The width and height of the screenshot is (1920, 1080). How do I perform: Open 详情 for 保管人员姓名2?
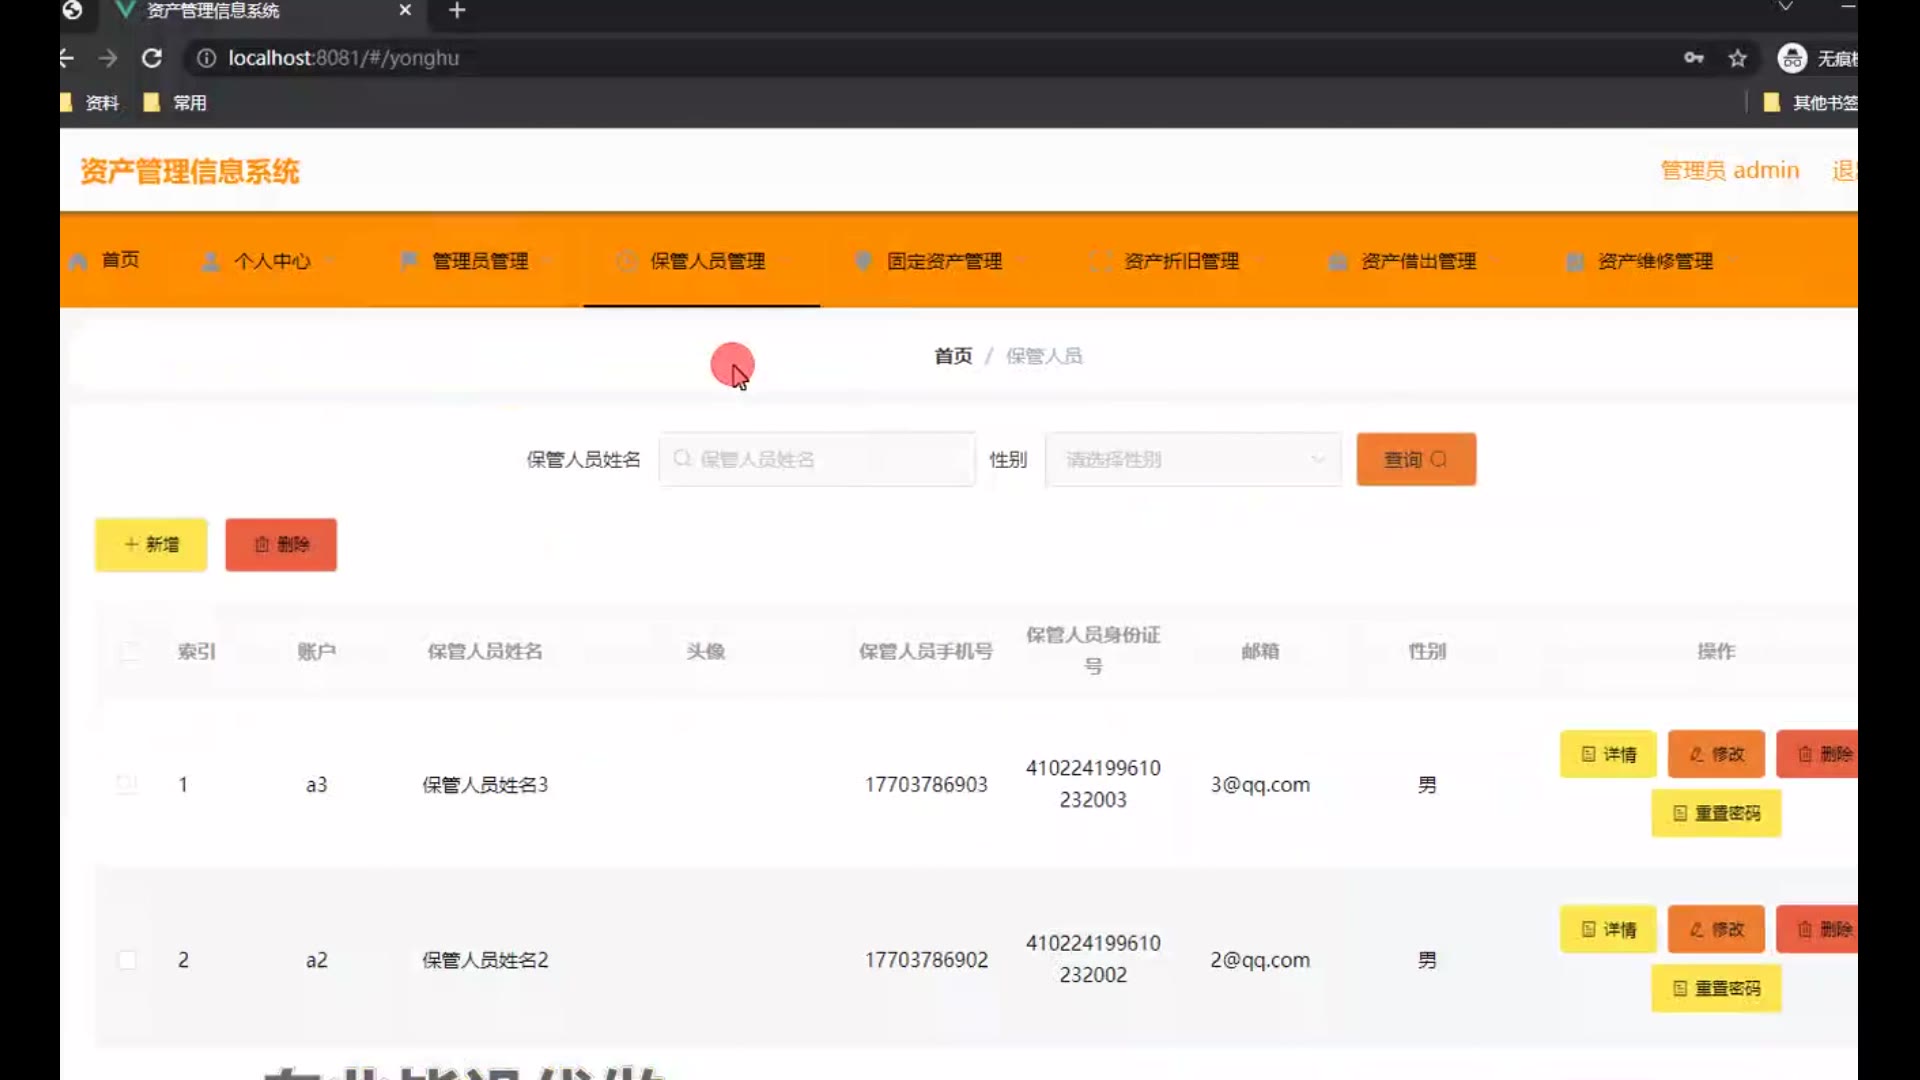[1608, 929]
